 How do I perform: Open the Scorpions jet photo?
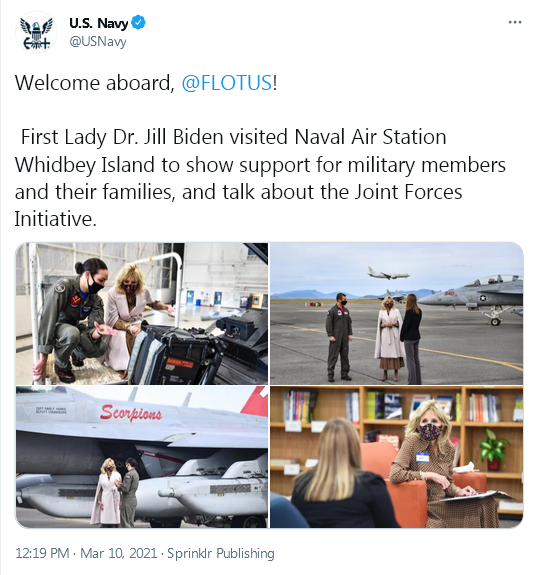[142, 457]
